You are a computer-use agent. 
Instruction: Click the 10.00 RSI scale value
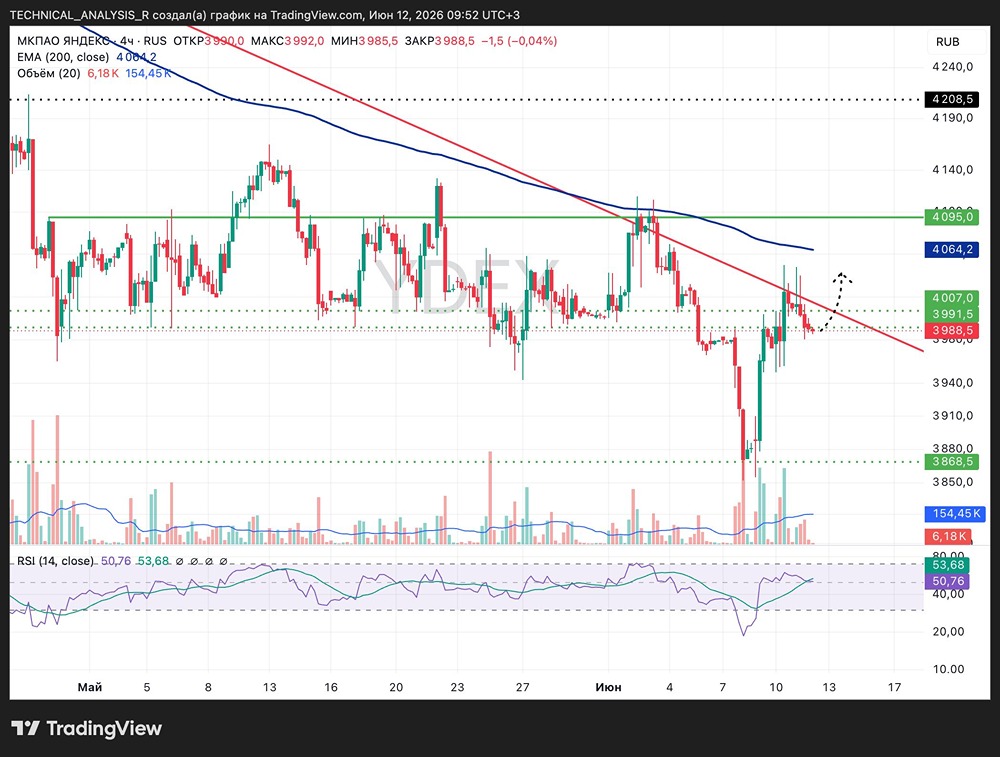(x=948, y=669)
